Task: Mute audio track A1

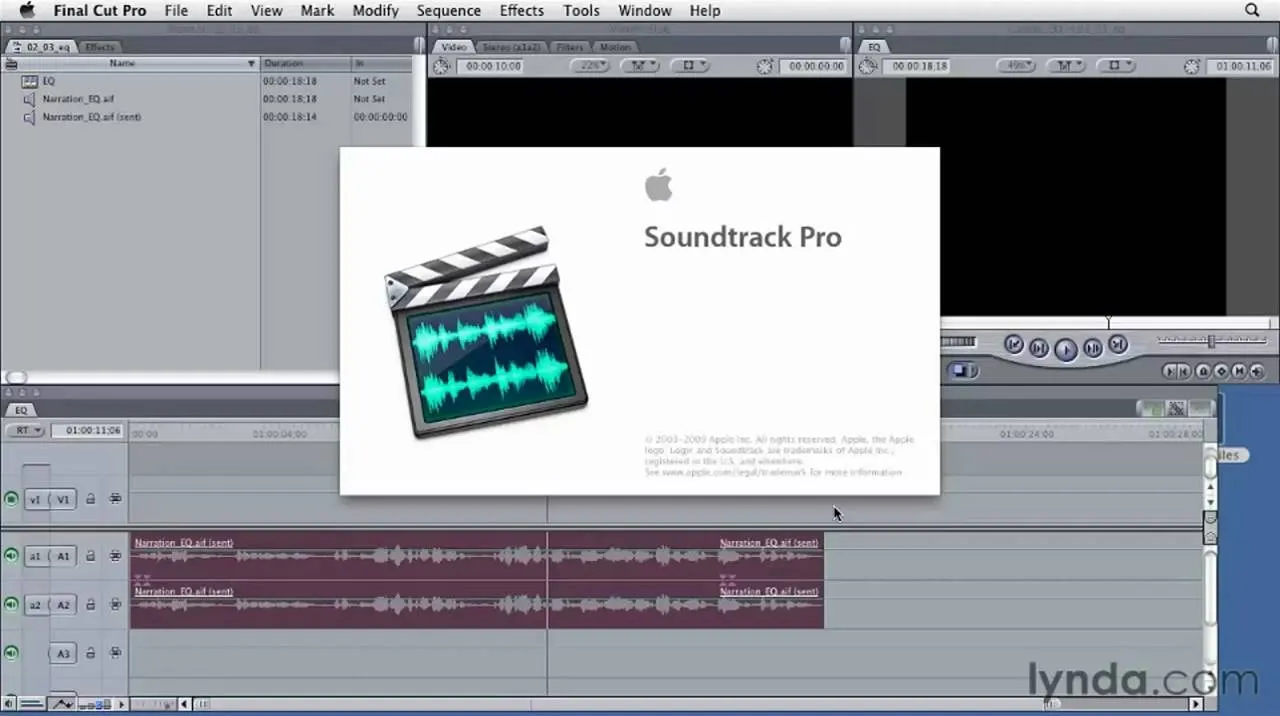Action: tap(11, 556)
